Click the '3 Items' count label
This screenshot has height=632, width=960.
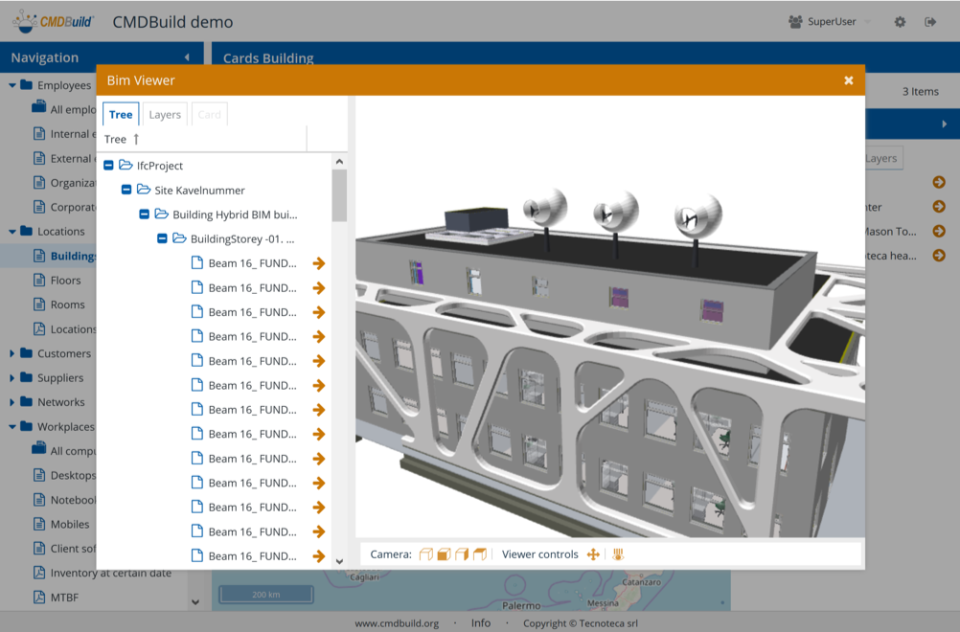click(920, 91)
